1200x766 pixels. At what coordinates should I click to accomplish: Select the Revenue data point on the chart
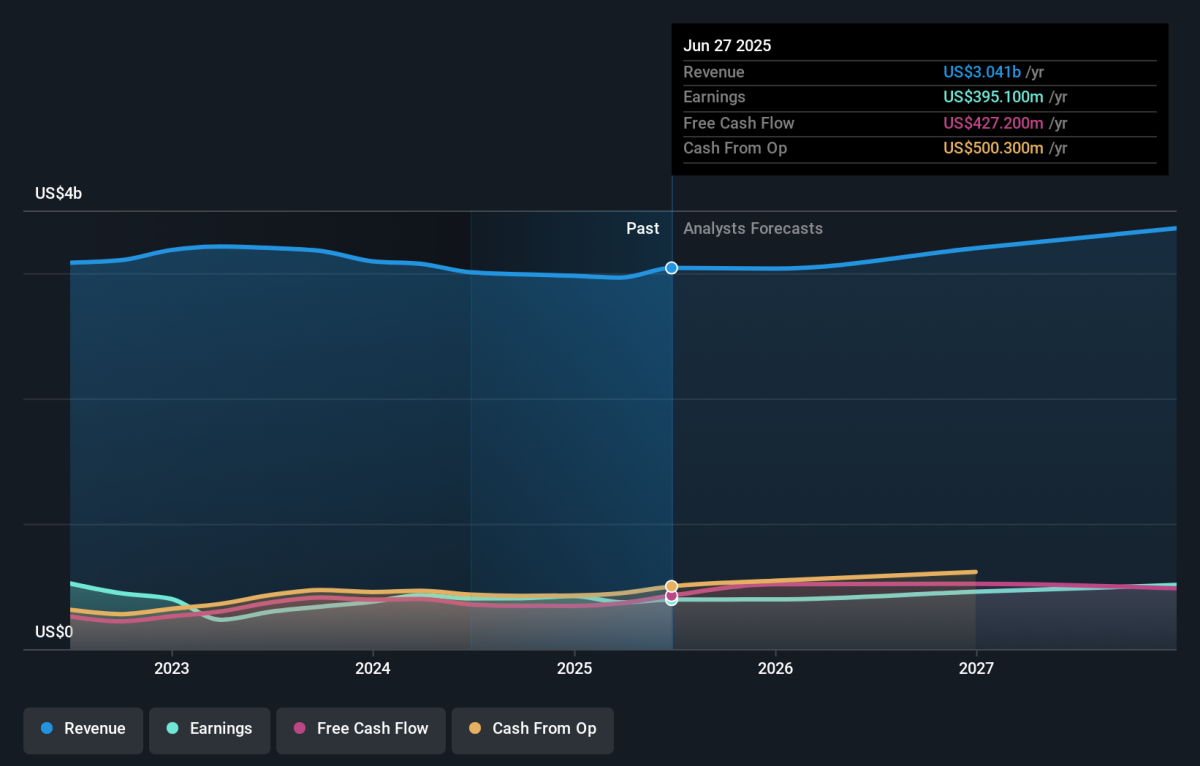tap(672, 268)
